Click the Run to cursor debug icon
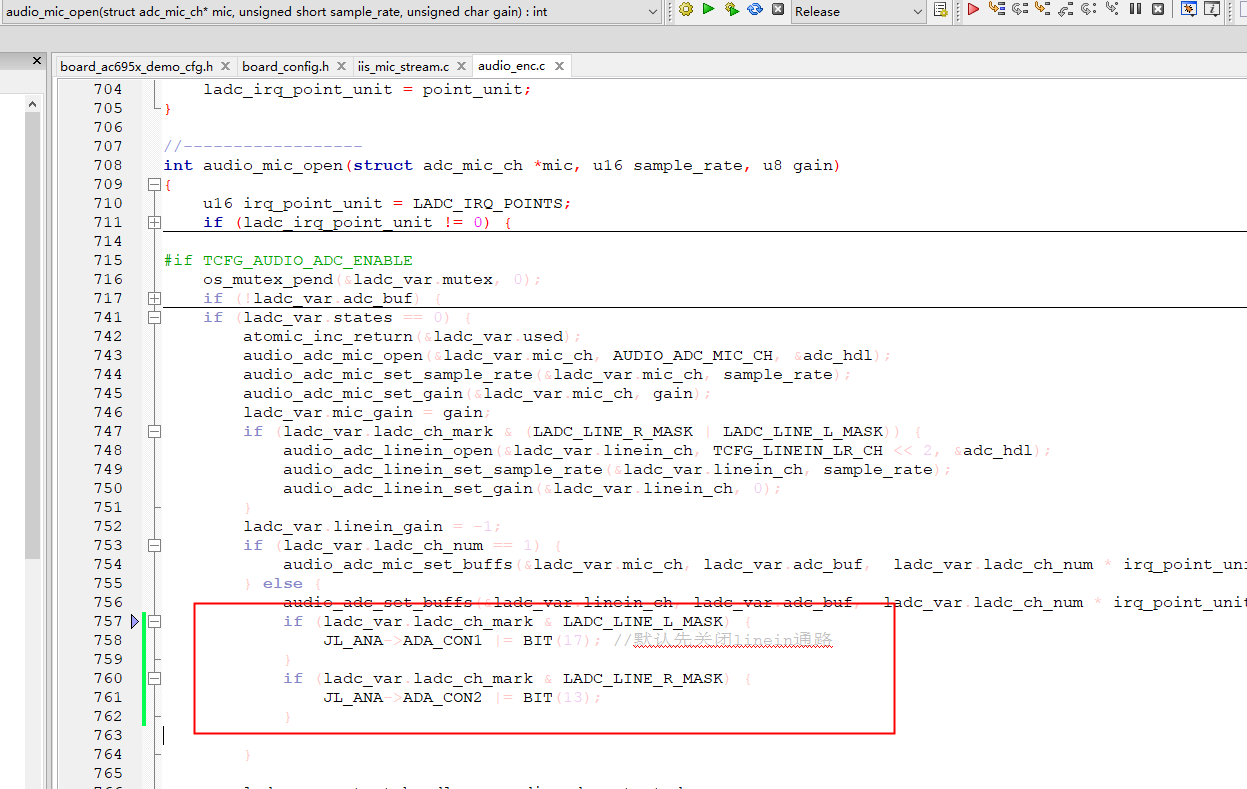Screen dimensions: 1247x789 tap(996, 9)
